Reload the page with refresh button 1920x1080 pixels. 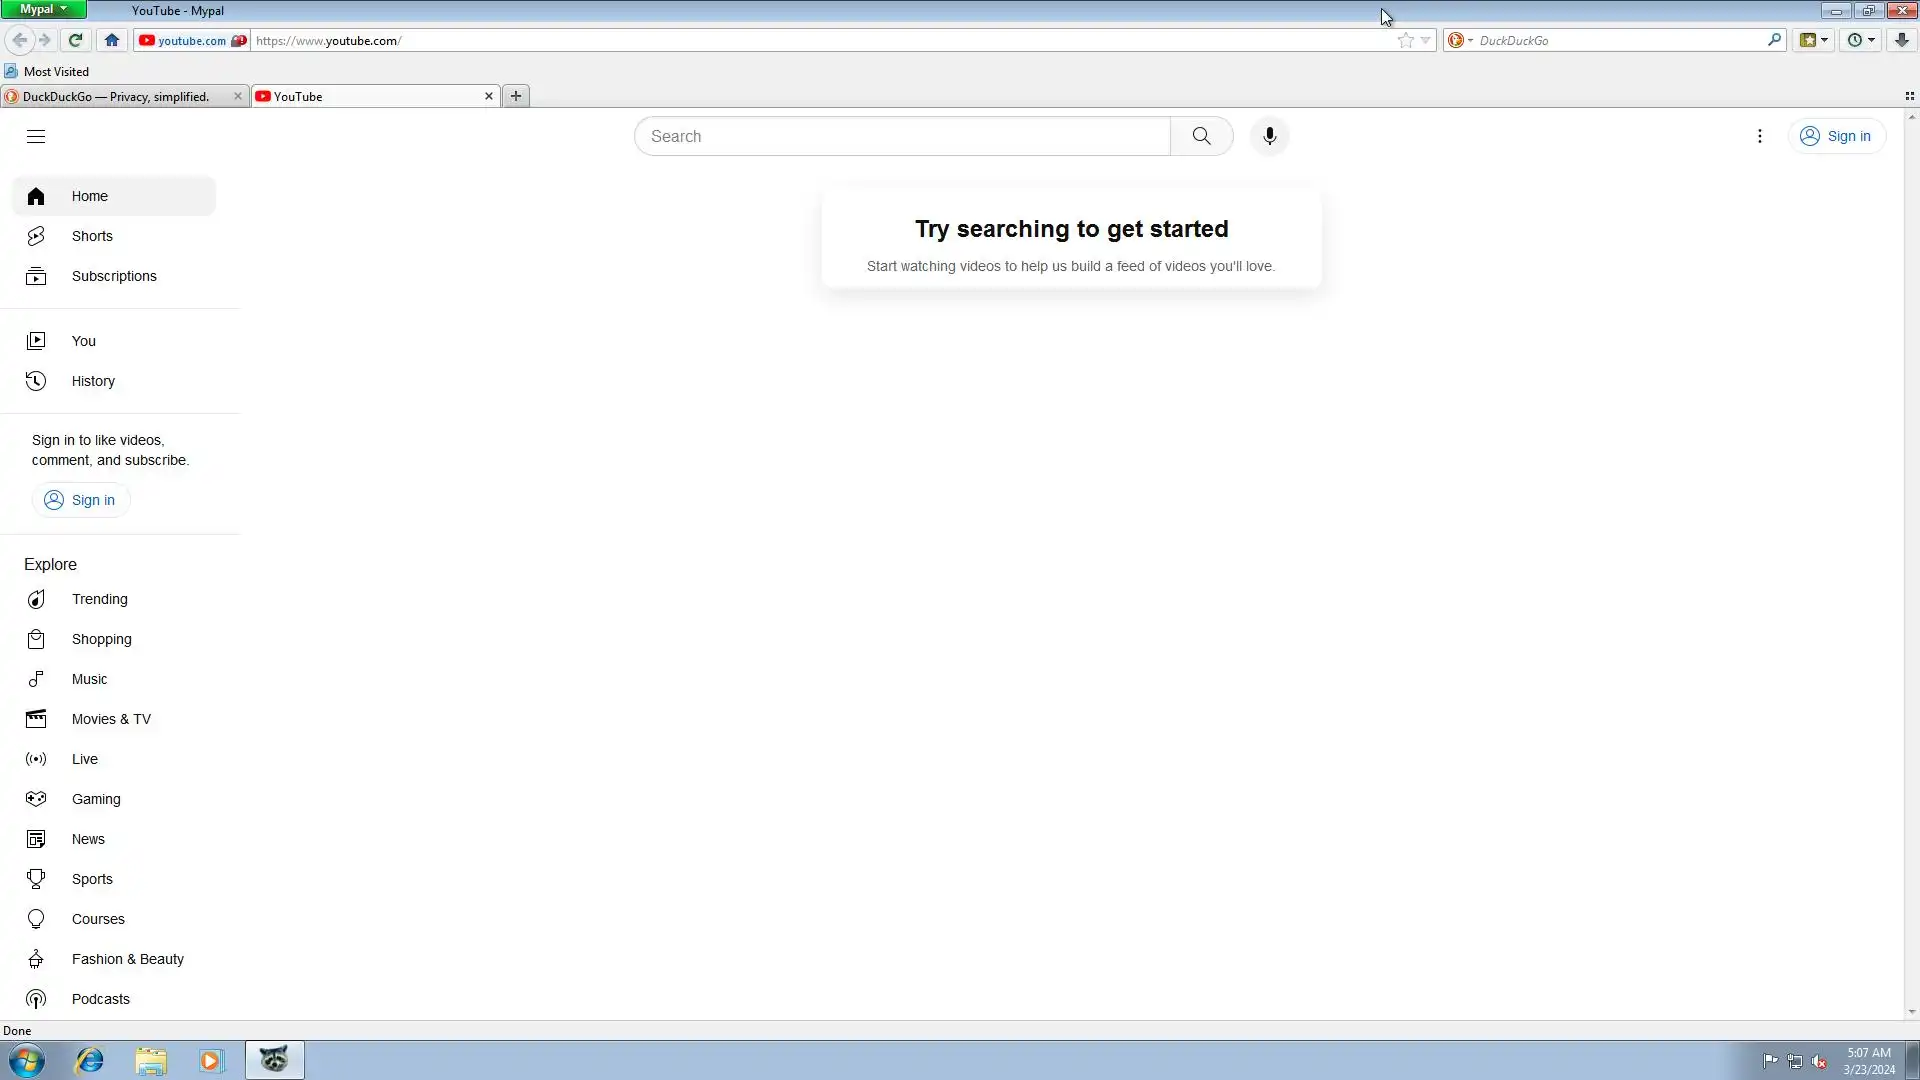click(x=75, y=41)
